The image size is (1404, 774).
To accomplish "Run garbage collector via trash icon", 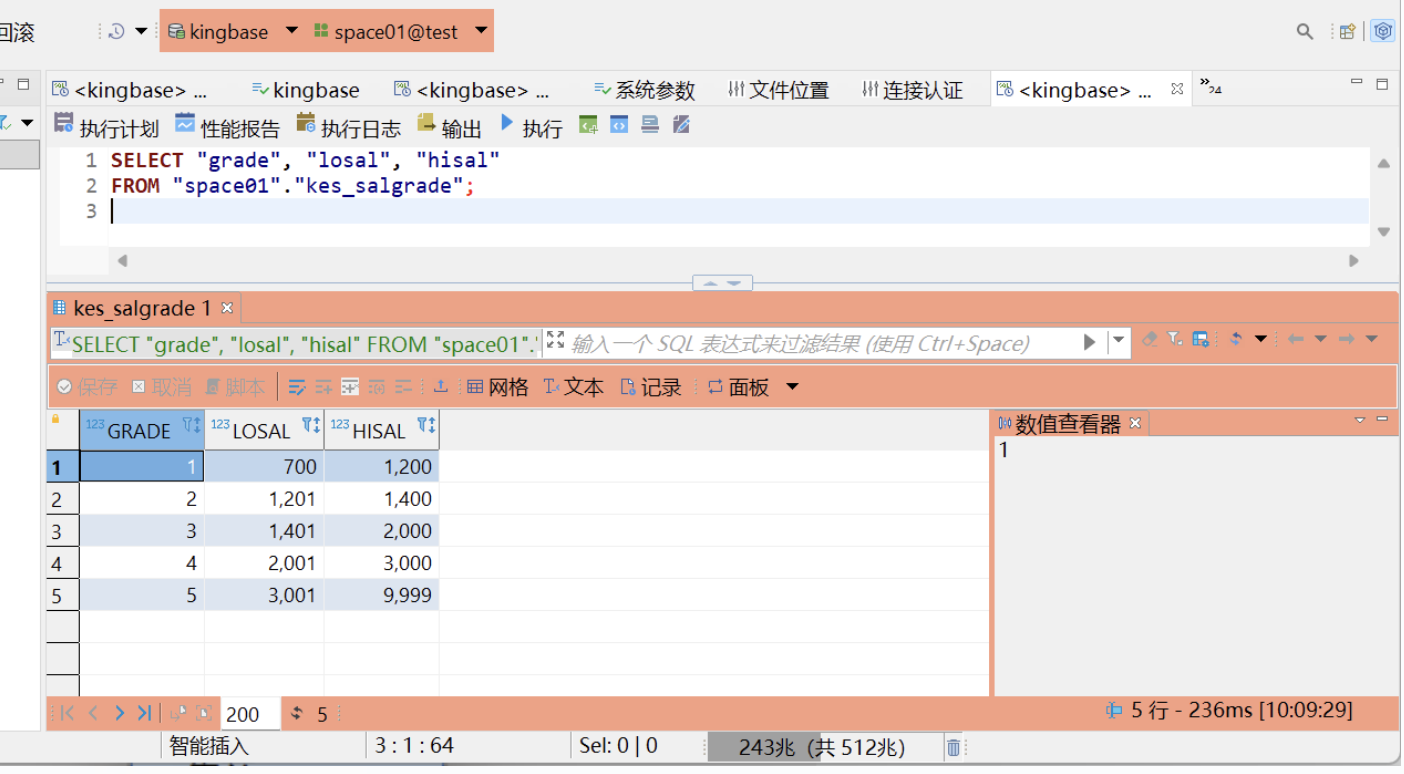I will point(954,747).
